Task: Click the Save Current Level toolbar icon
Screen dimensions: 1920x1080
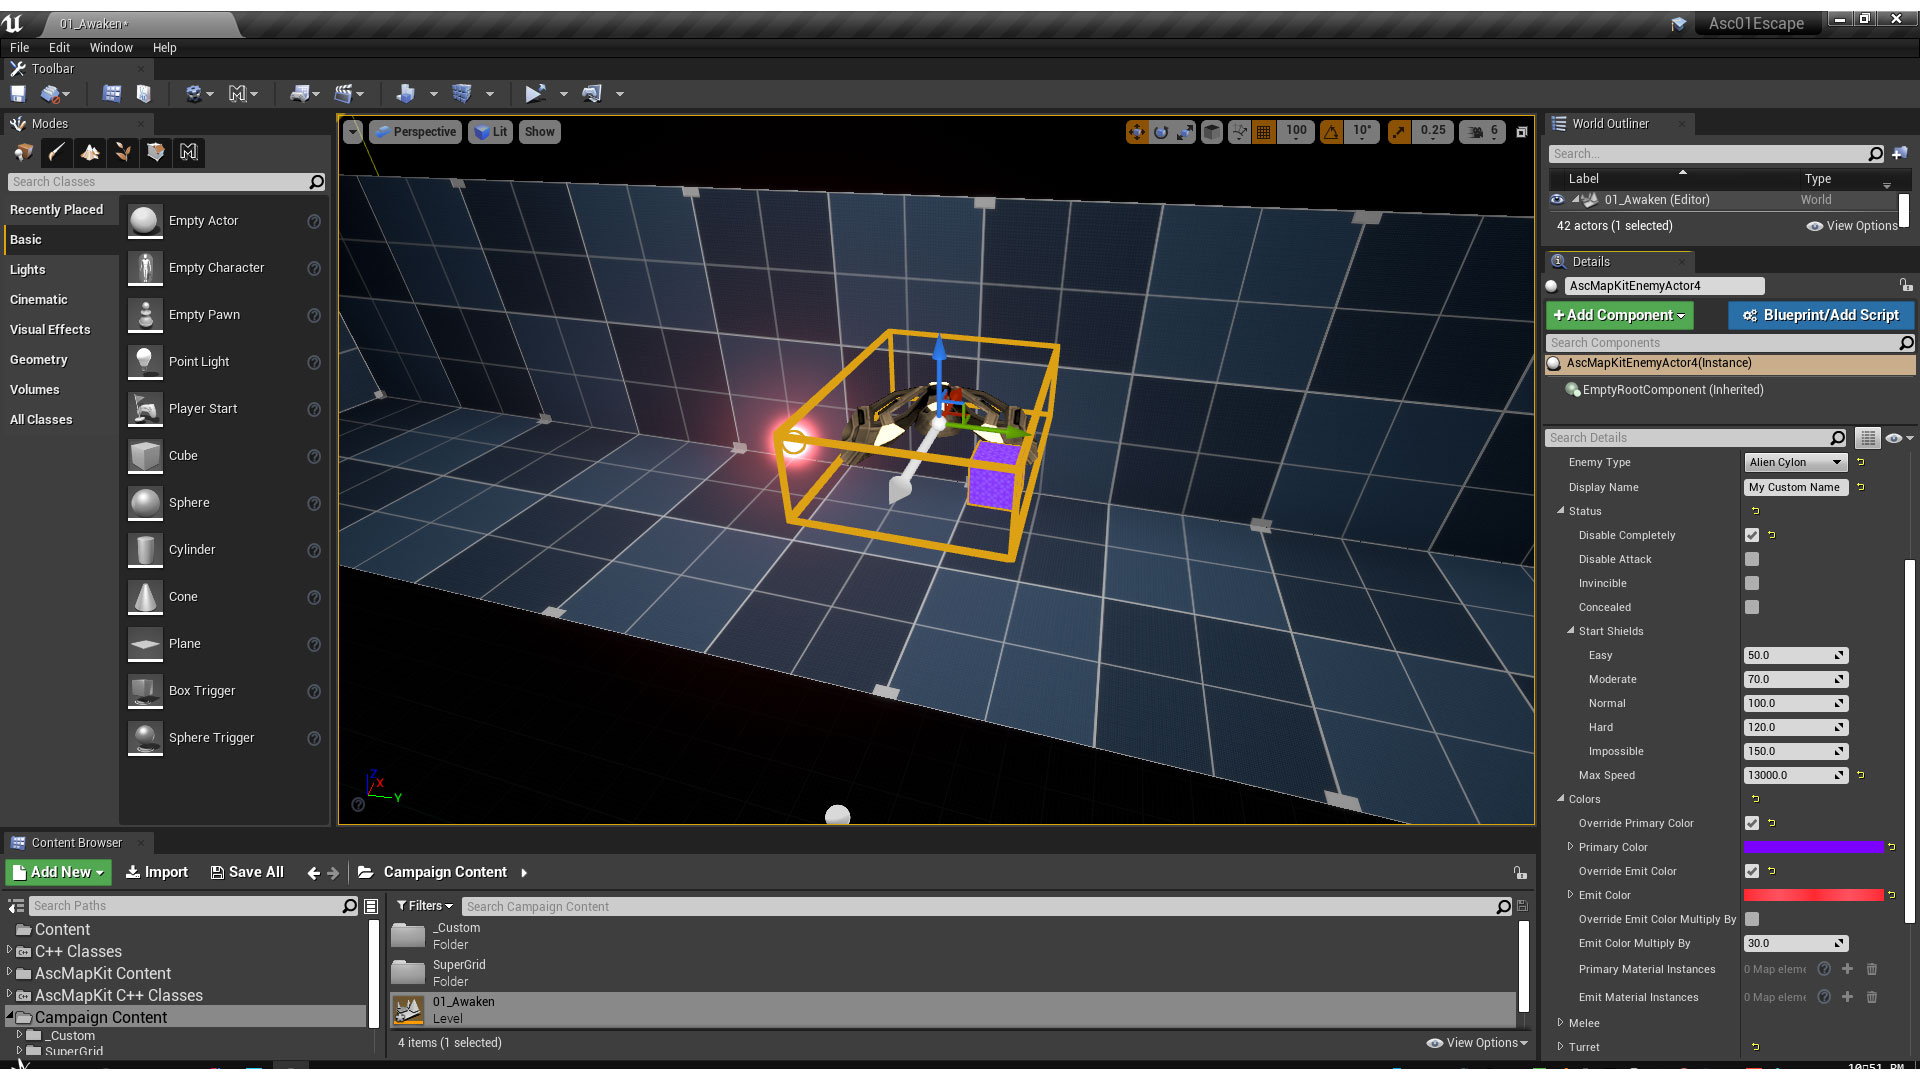Action: point(18,93)
